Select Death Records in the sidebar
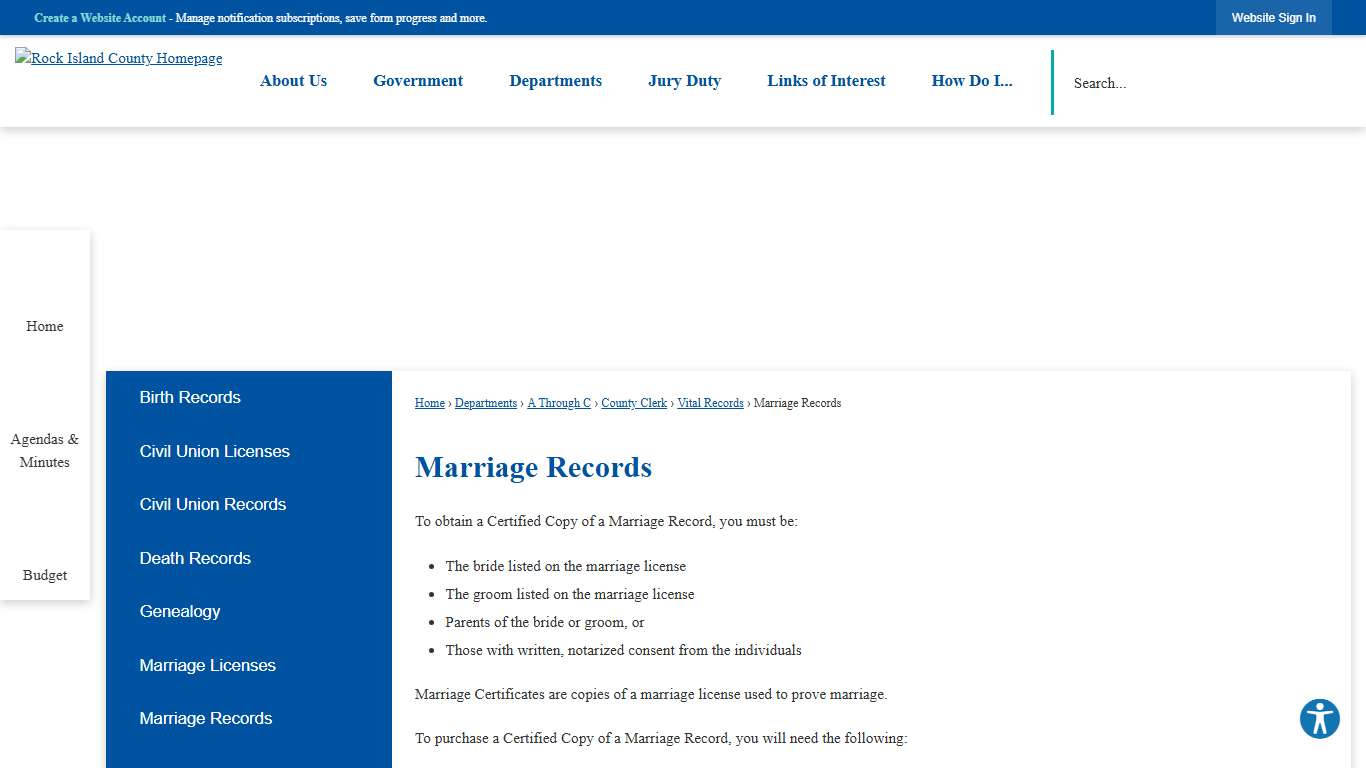This screenshot has height=768, width=1366. pyautogui.click(x=195, y=558)
